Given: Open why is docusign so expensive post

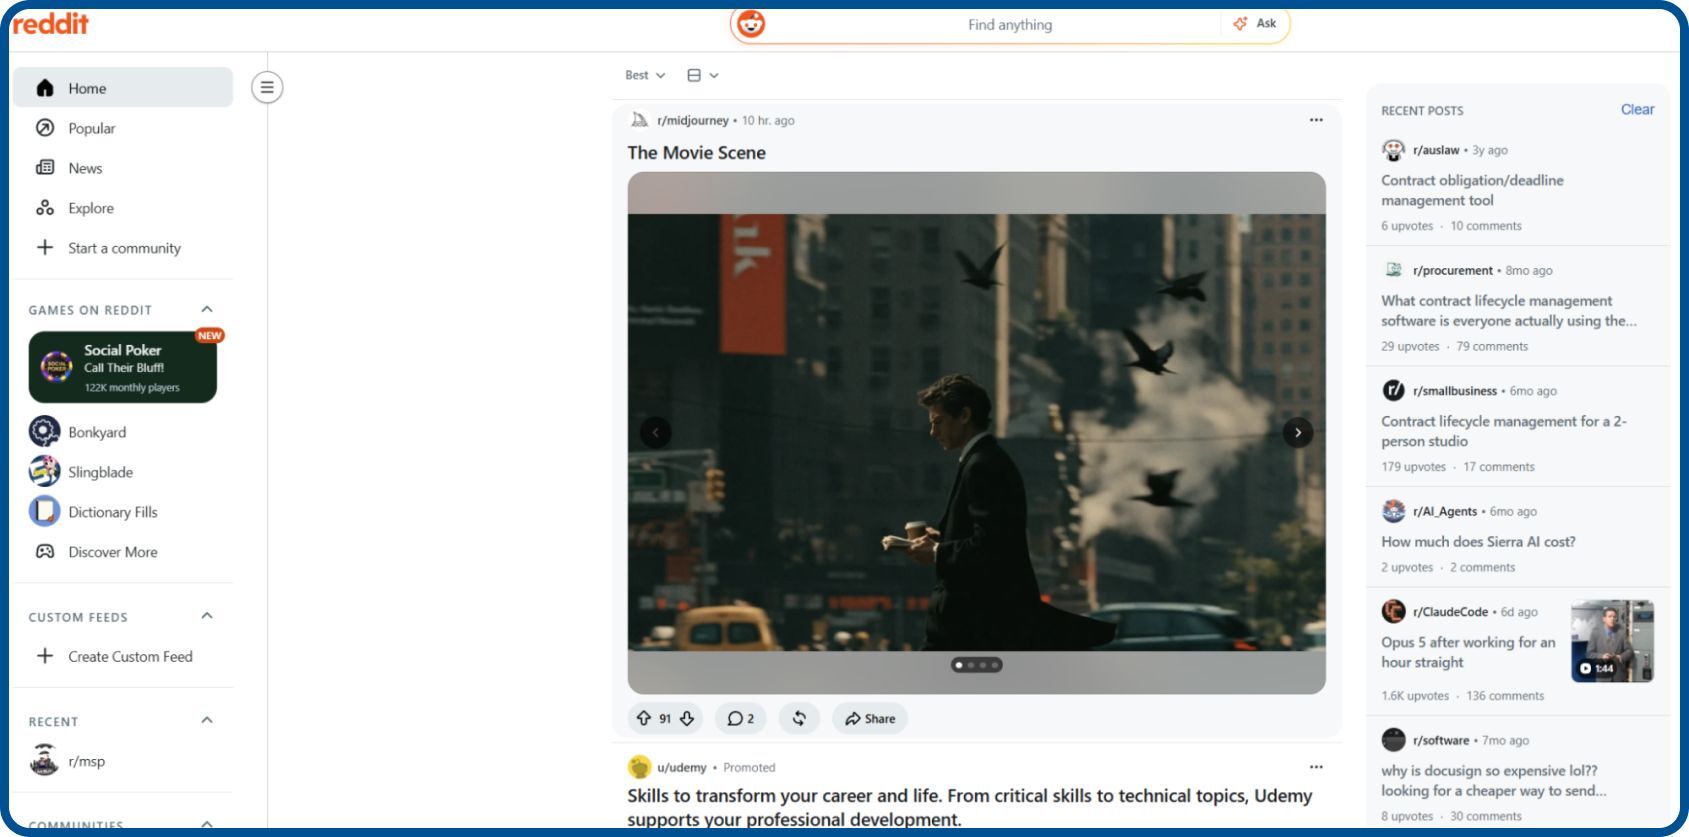Looking at the screenshot, I should pyautogui.click(x=1494, y=780).
